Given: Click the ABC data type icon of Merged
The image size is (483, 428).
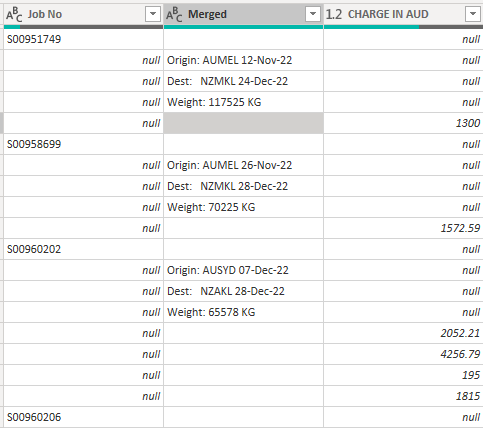Looking at the screenshot, I should [174, 14].
